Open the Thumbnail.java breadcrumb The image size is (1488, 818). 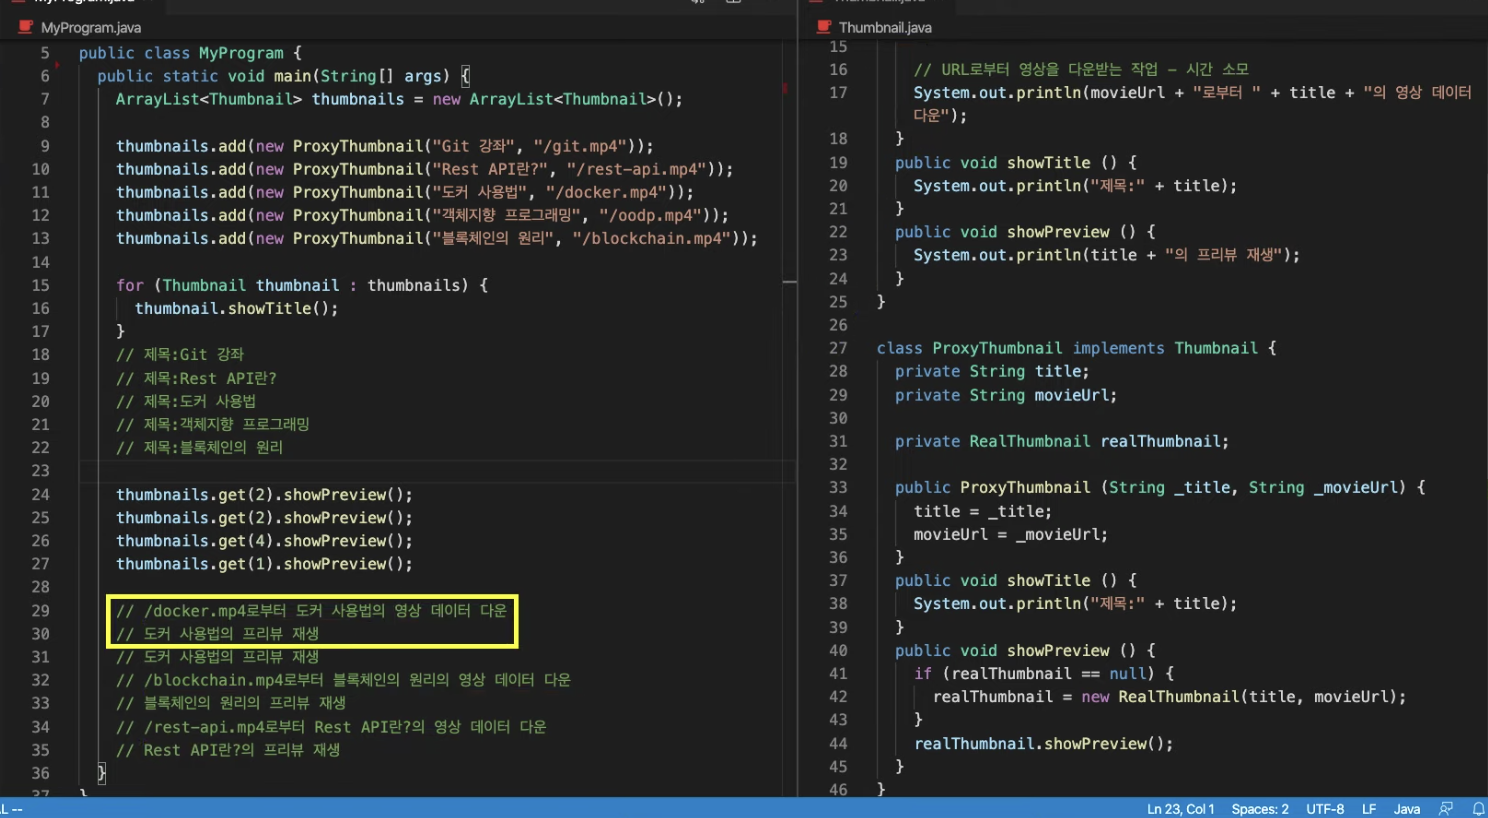coord(885,28)
